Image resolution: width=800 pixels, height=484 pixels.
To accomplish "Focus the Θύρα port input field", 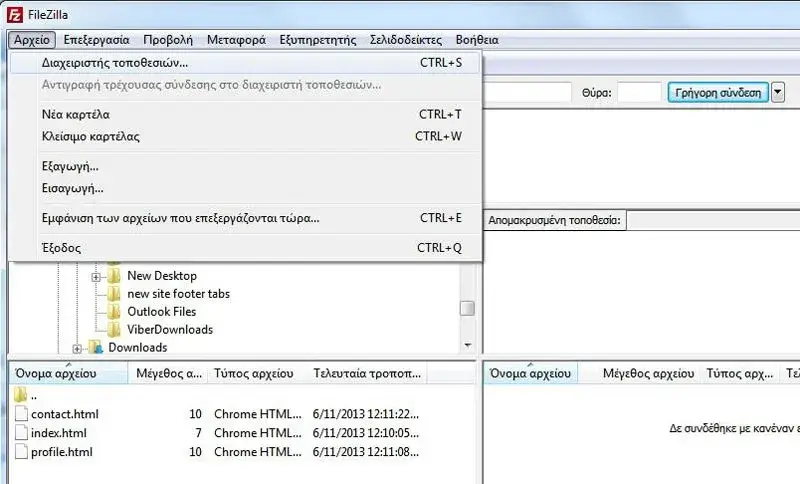I will pos(639,93).
